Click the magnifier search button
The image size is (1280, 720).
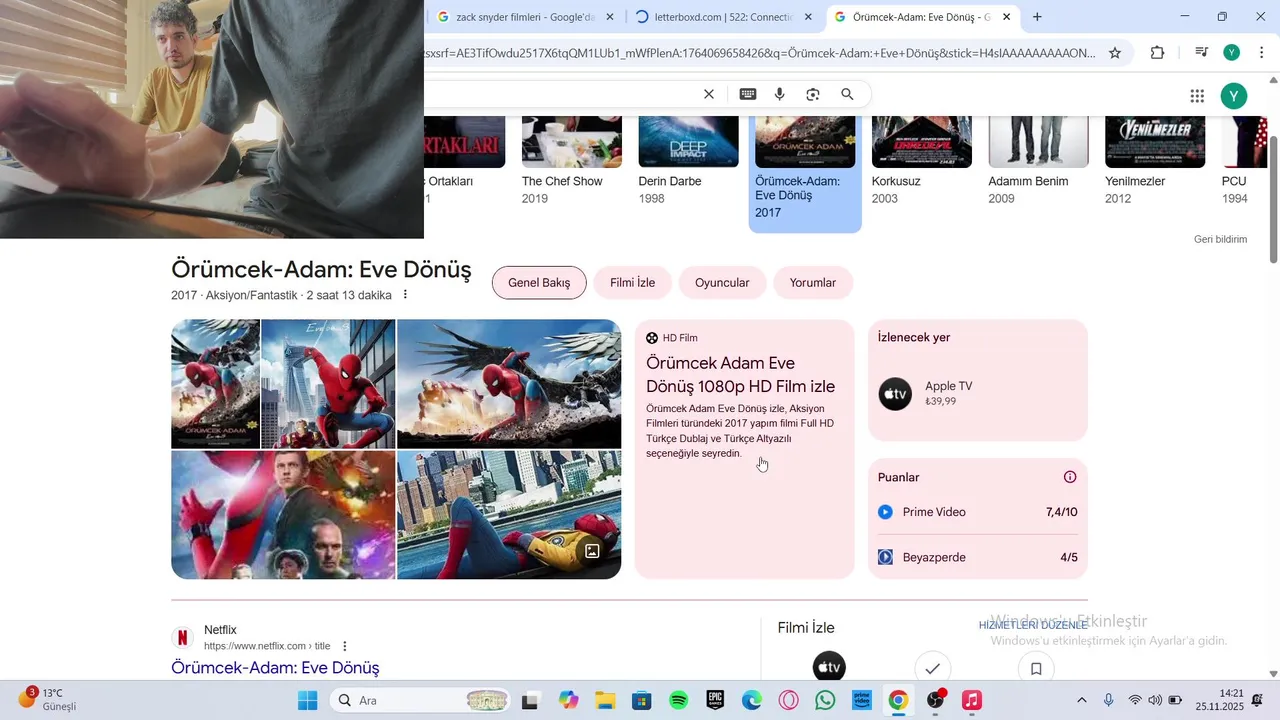click(847, 94)
